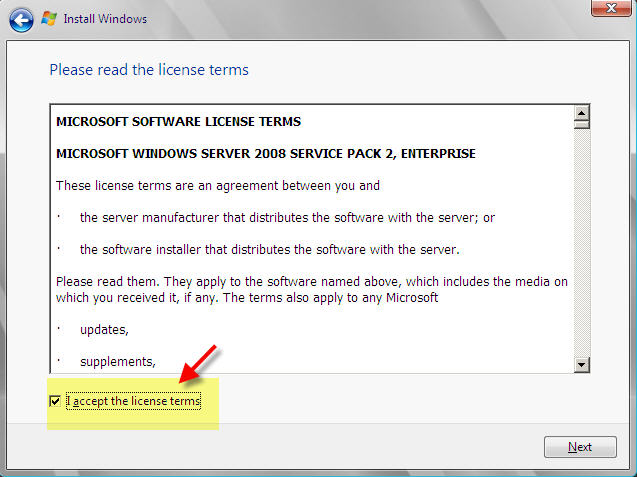Go back using the blue back arrow
The image size is (637, 477).
click(21, 20)
